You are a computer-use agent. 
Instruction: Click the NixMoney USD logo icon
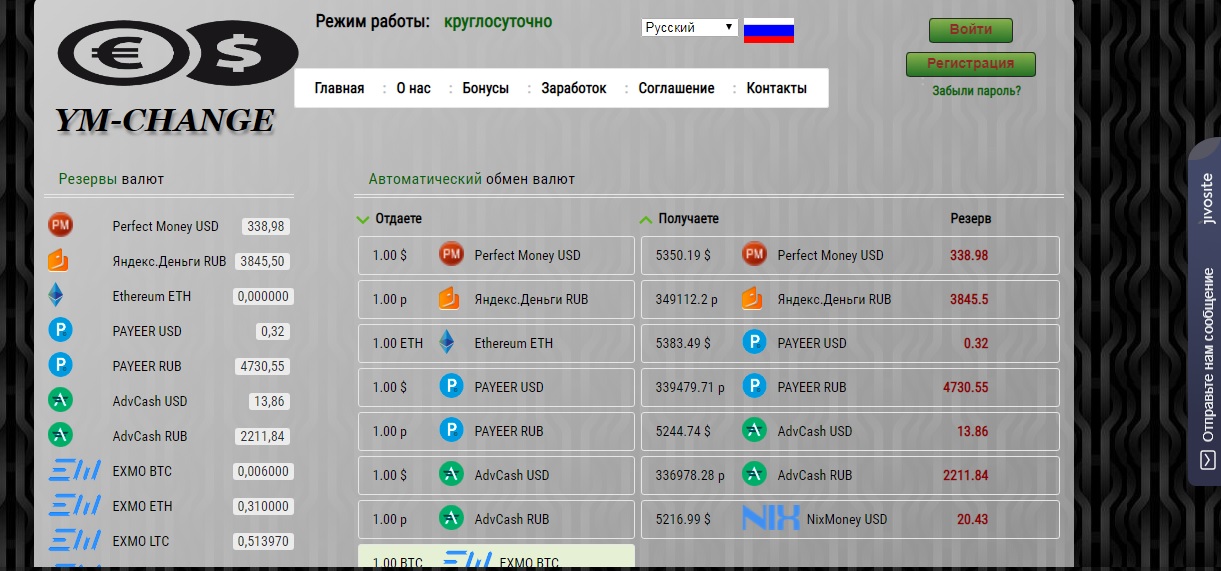coord(770,519)
